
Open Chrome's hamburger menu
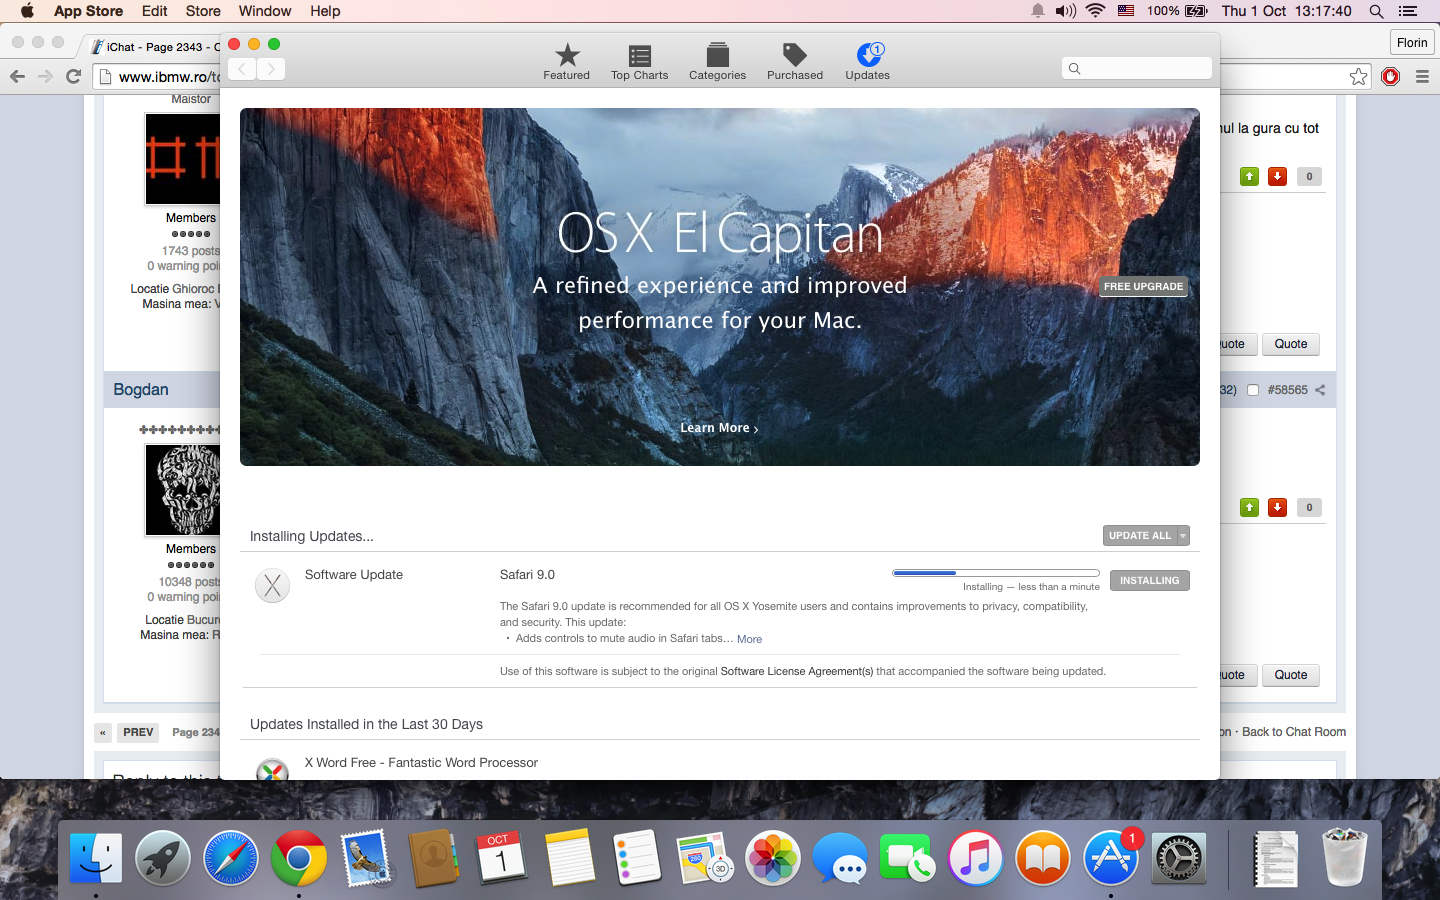[x=1422, y=76]
